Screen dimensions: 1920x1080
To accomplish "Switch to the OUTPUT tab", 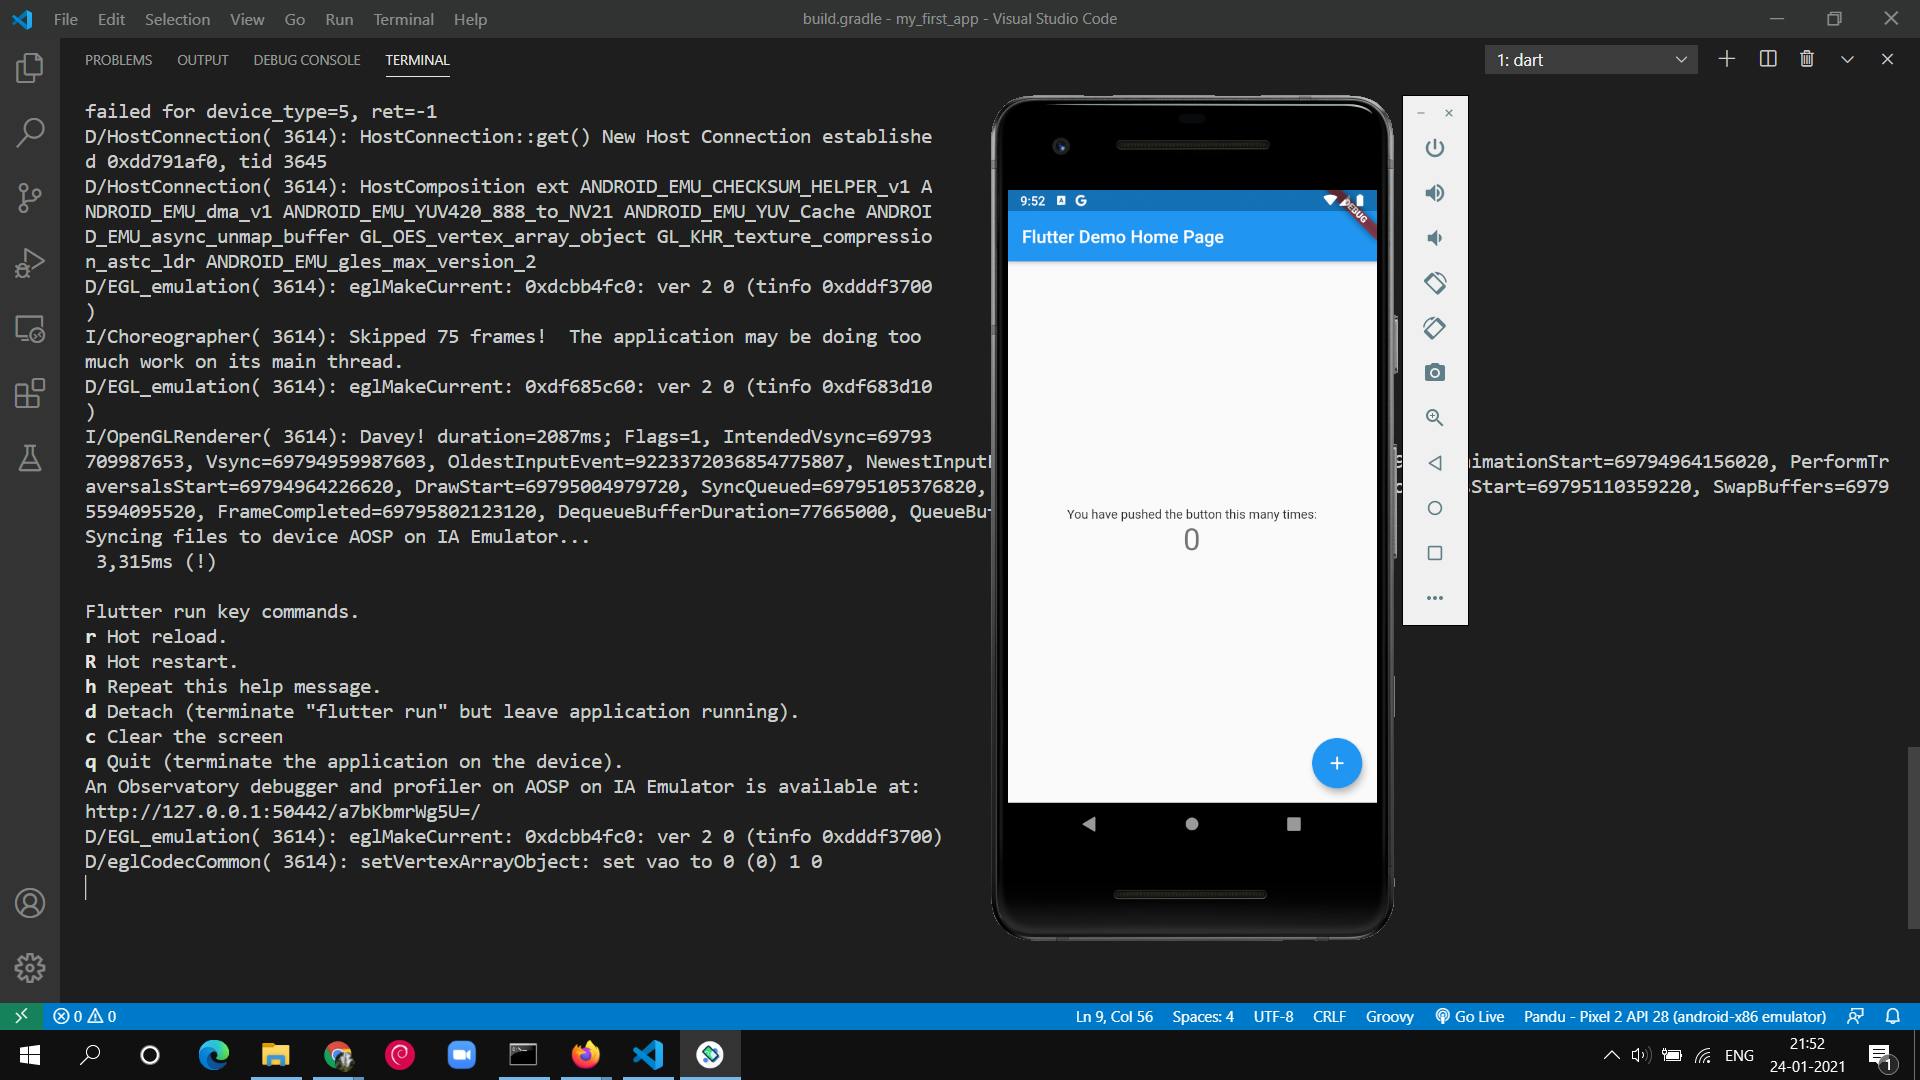I will pyautogui.click(x=203, y=60).
